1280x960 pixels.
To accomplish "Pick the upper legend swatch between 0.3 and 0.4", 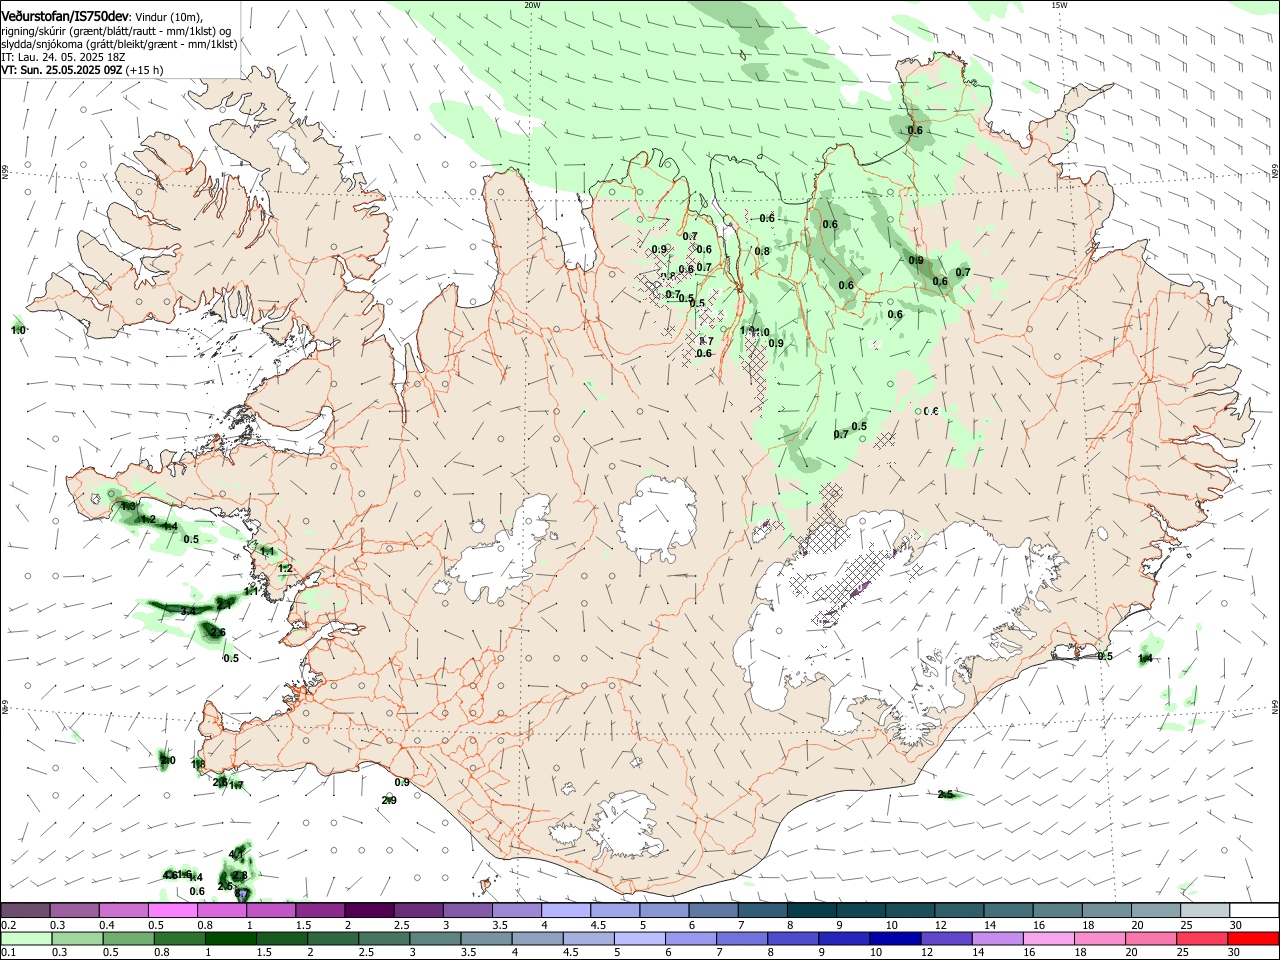I will click(74, 911).
